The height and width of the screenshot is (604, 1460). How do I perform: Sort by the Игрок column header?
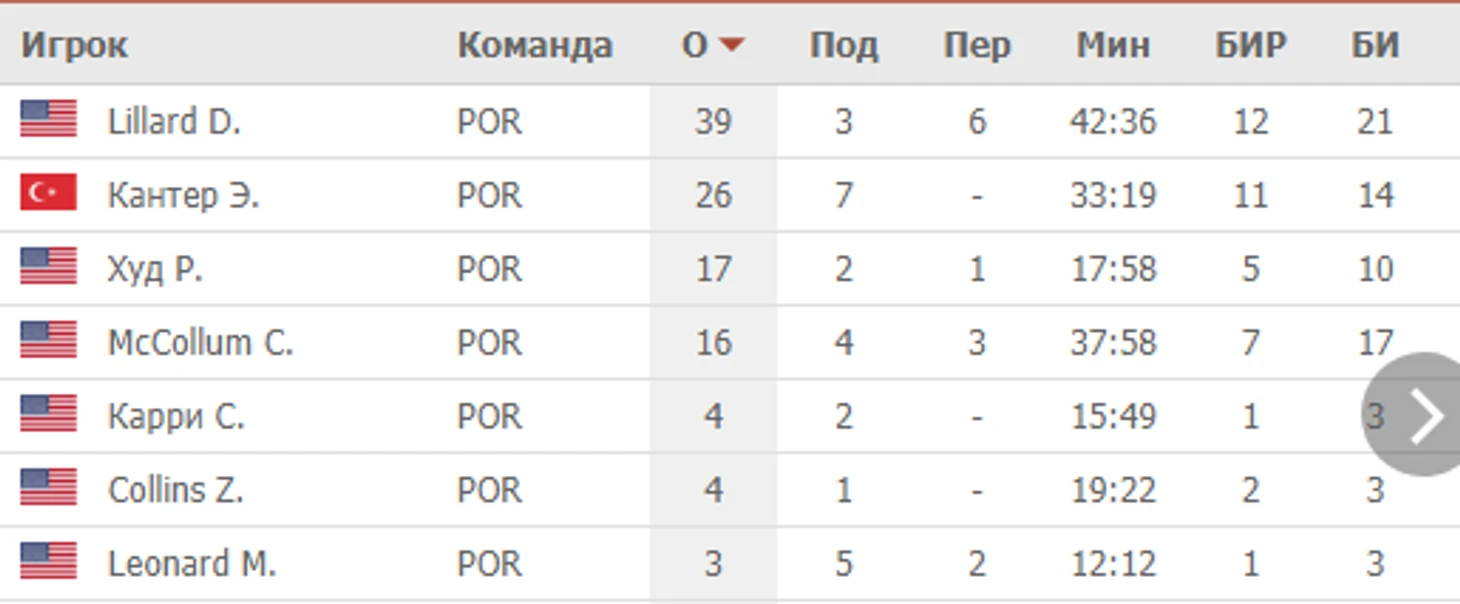(75, 46)
